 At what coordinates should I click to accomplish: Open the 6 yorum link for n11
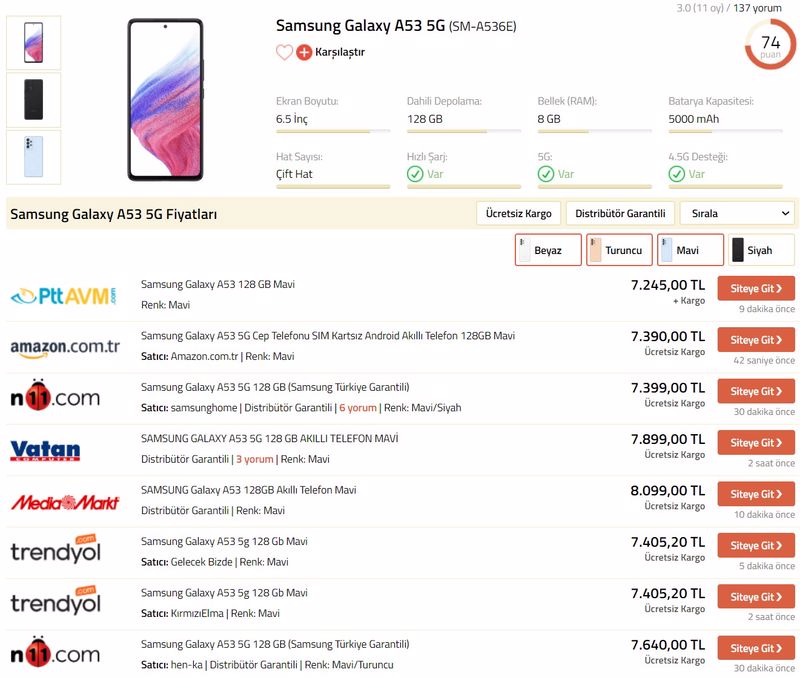[x=357, y=408]
